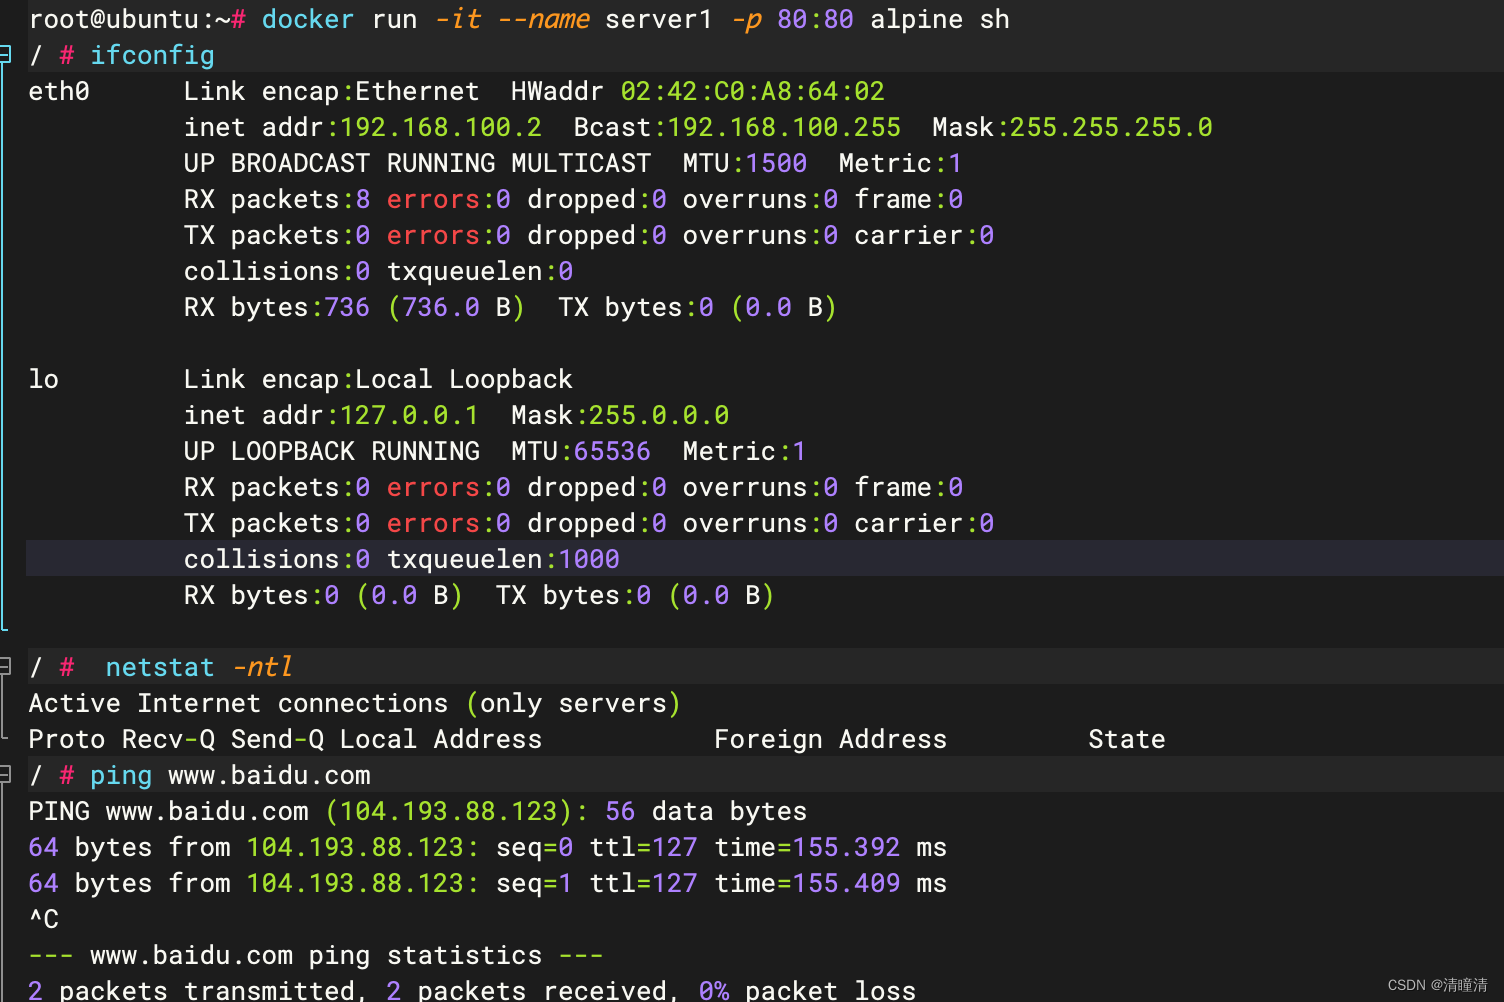1504x1002 pixels.
Task: Click the MTU value 65536
Action: tap(612, 451)
